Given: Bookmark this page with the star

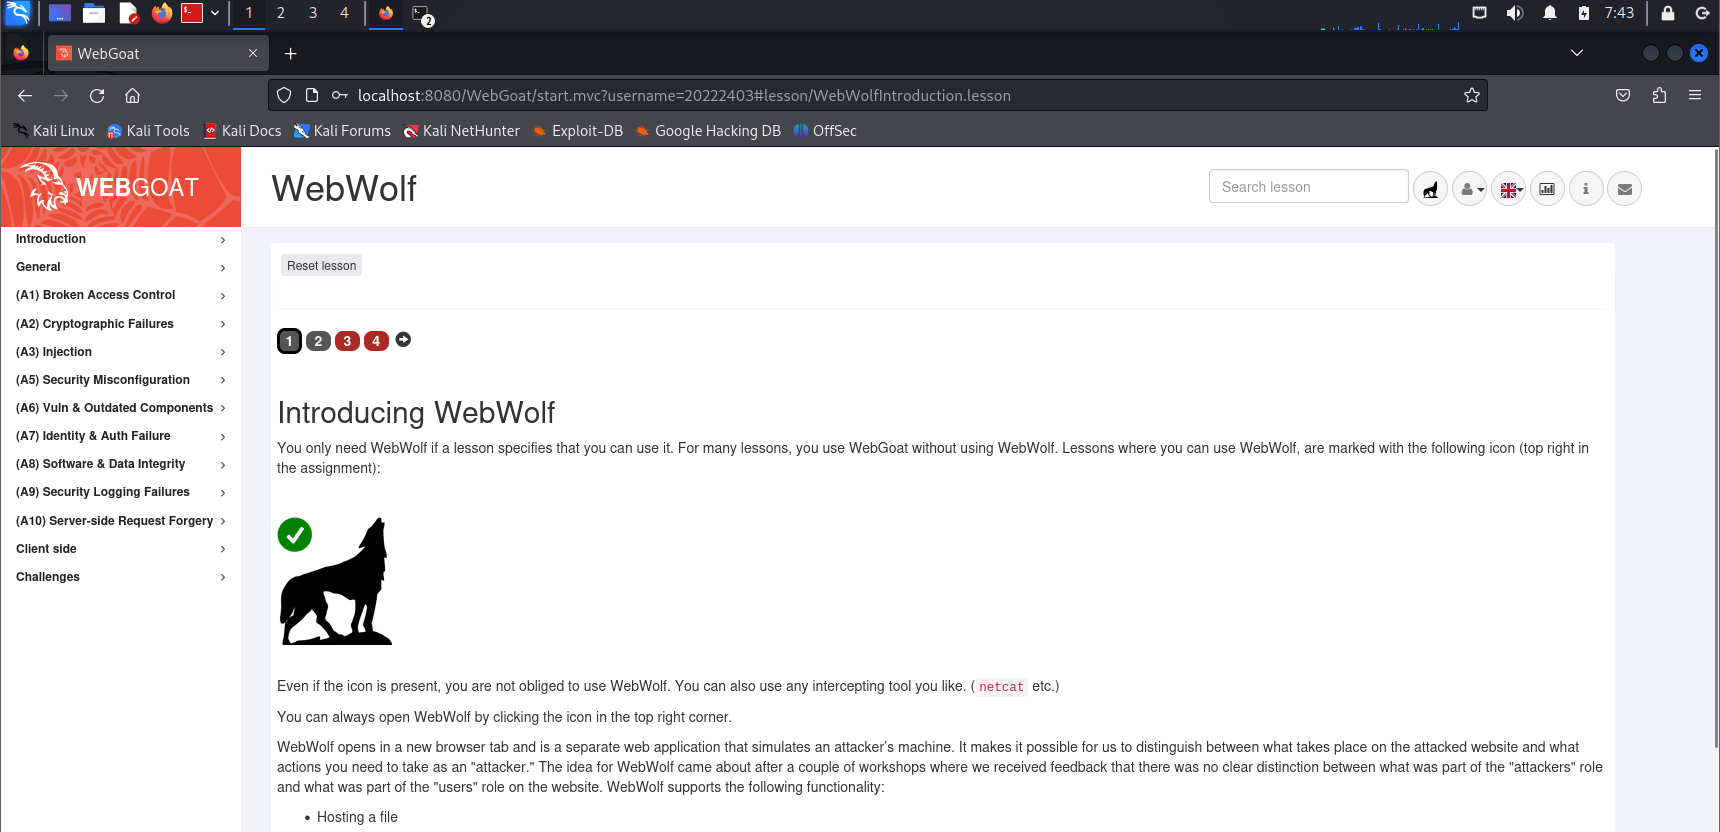Looking at the screenshot, I should (x=1472, y=96).
